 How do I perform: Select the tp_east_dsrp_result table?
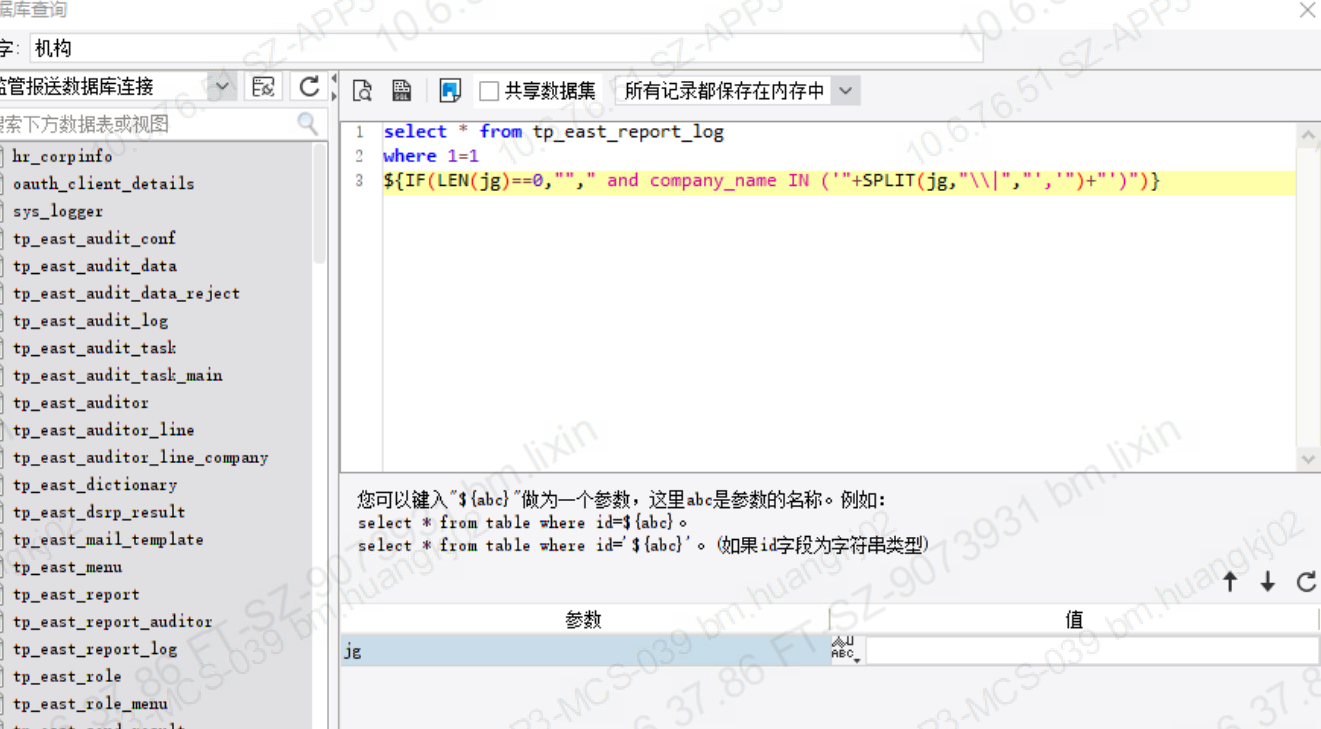tap(99, 512)
